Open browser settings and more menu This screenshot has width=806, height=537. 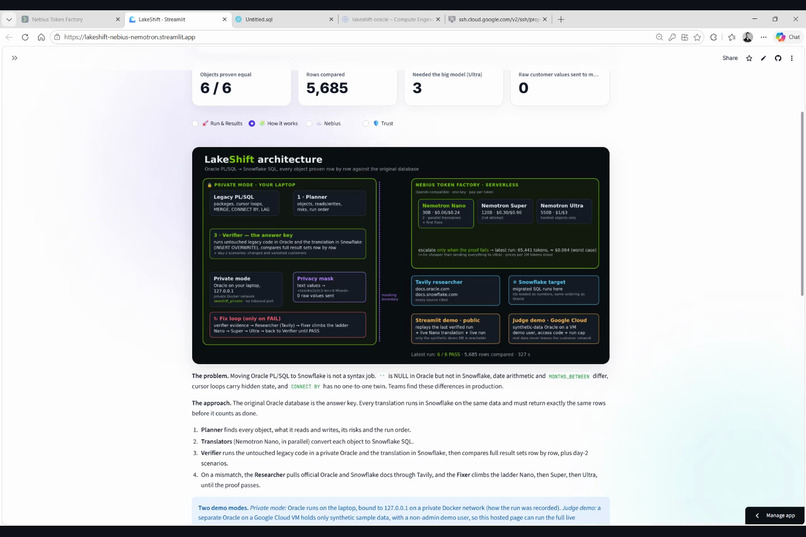(764, 37)
